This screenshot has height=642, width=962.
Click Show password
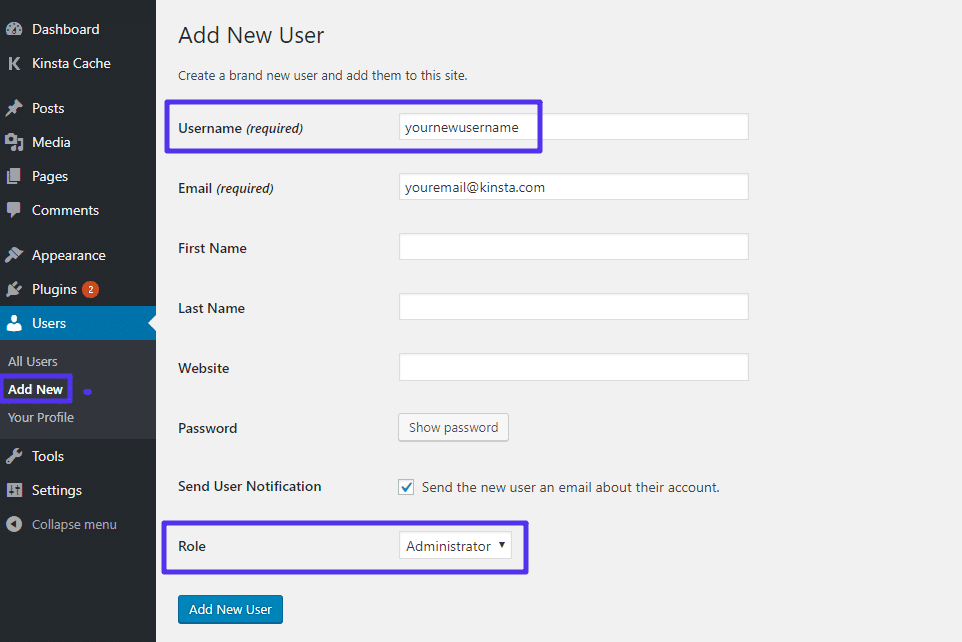[453, 427]
